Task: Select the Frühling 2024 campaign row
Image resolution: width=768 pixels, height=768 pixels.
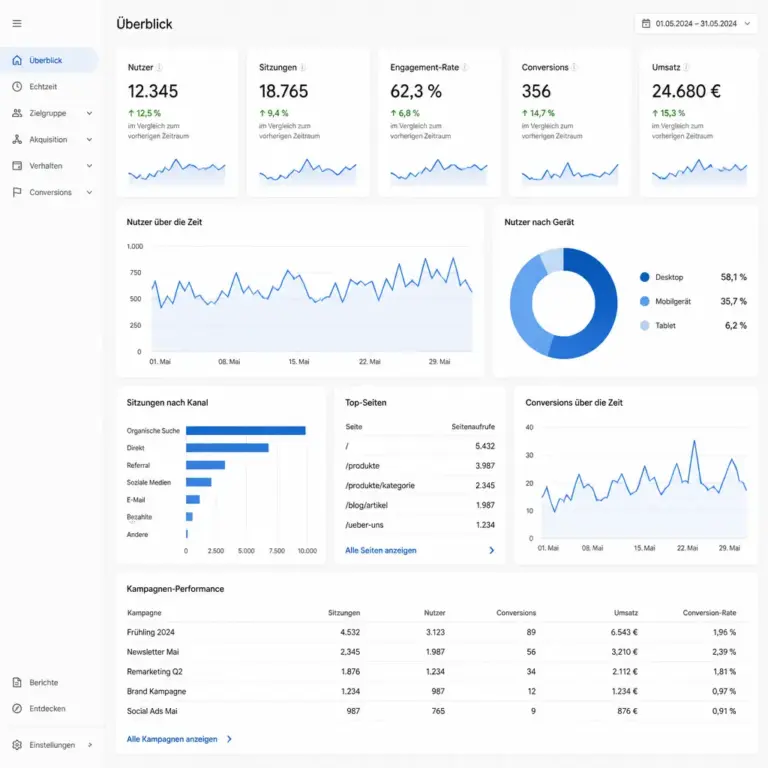Action: [x=432, y=632]
